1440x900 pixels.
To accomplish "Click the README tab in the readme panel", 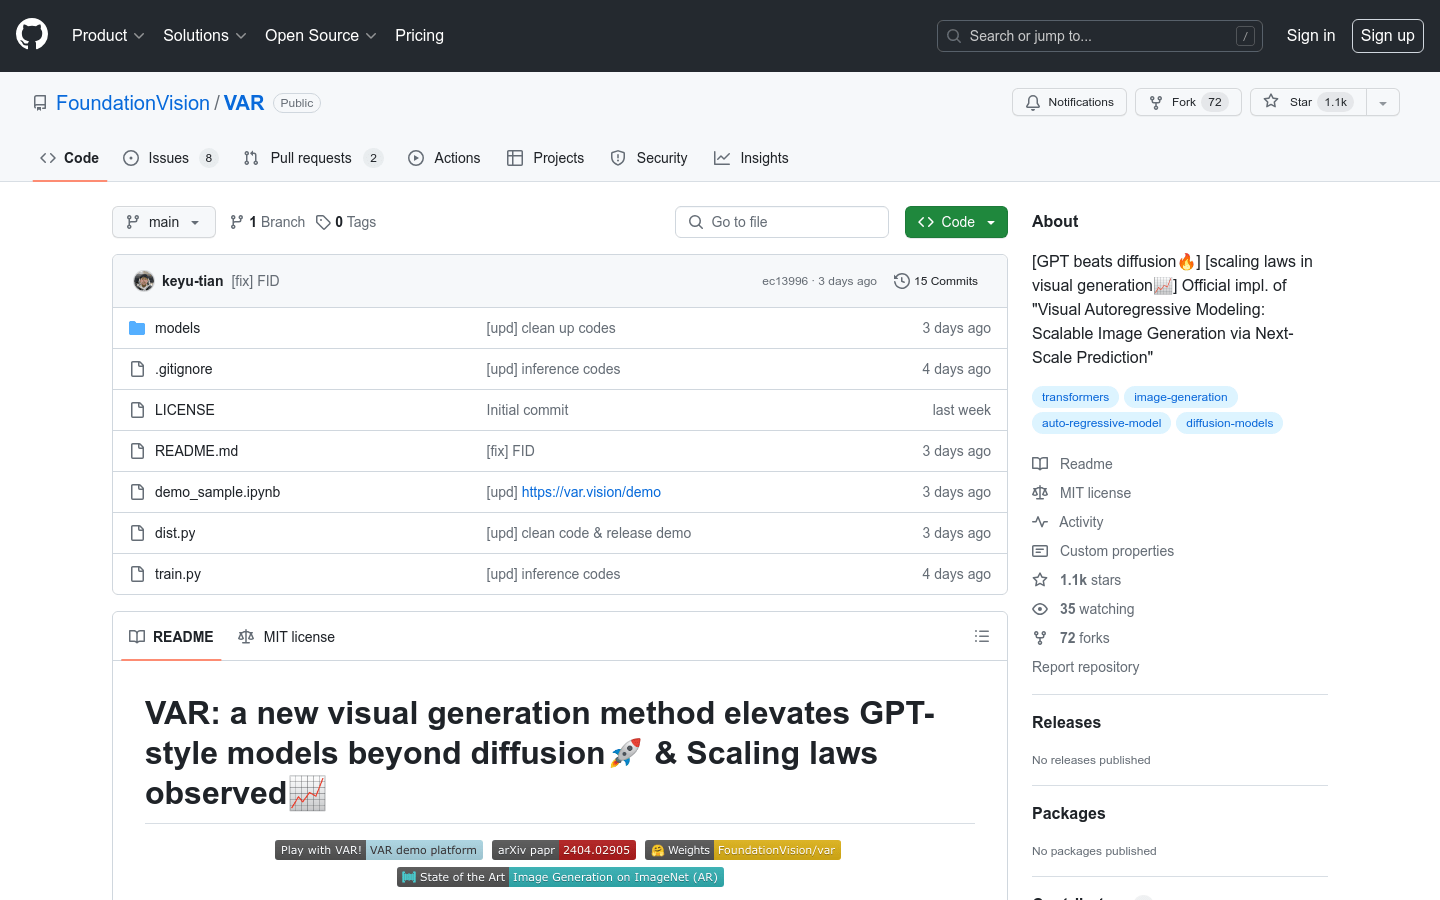I will (171, 637).
